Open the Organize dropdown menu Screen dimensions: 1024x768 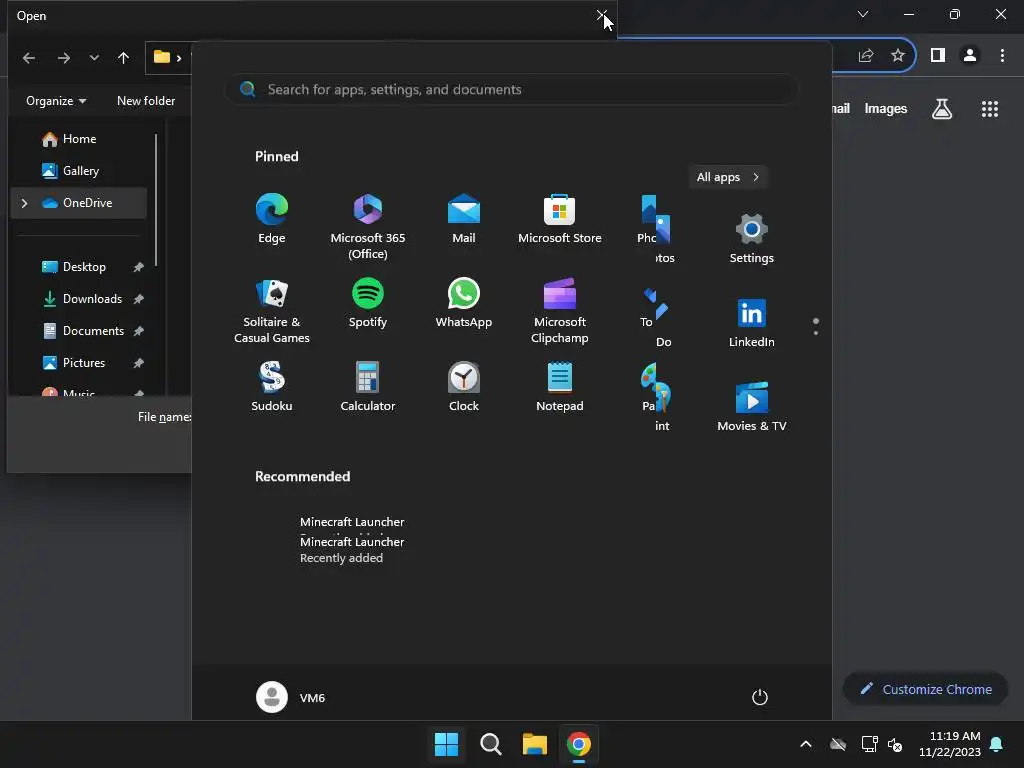56,101
